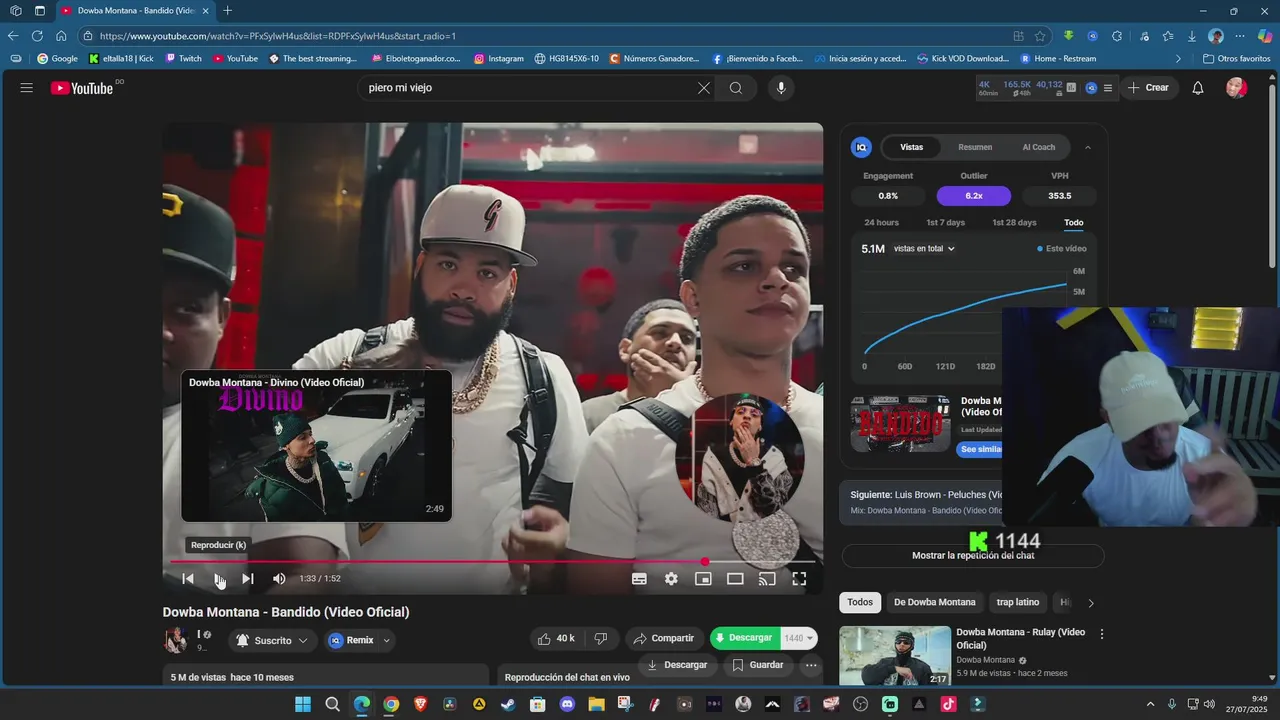Open YouTube notifications bell
1280x720 pixels.
pos(1197,88)
